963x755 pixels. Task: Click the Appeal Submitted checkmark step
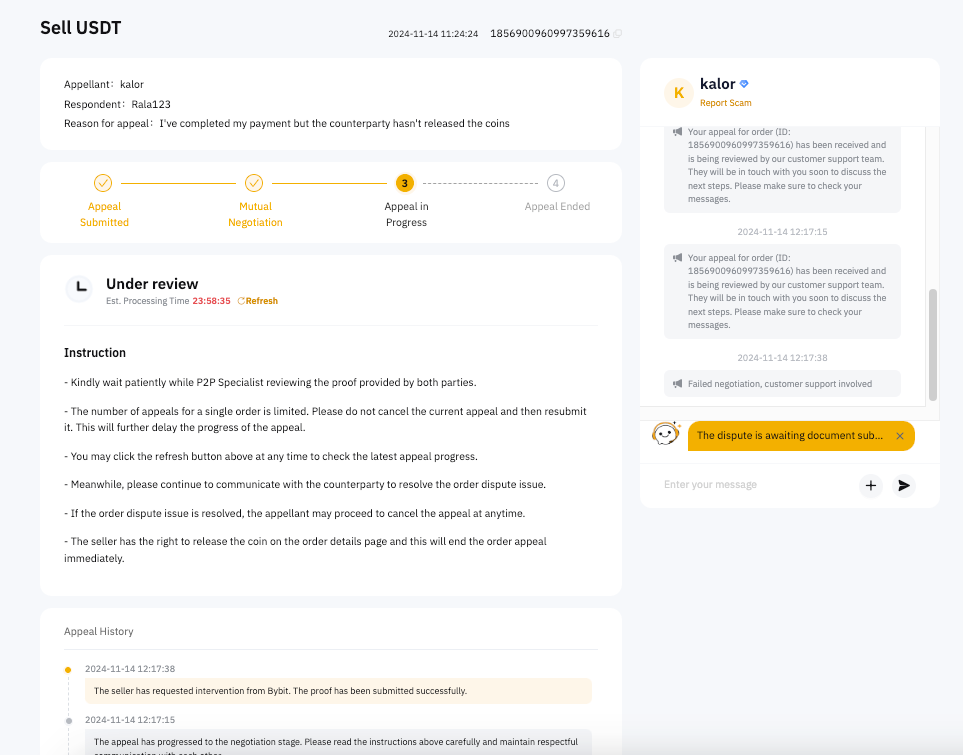click(103, 183)
